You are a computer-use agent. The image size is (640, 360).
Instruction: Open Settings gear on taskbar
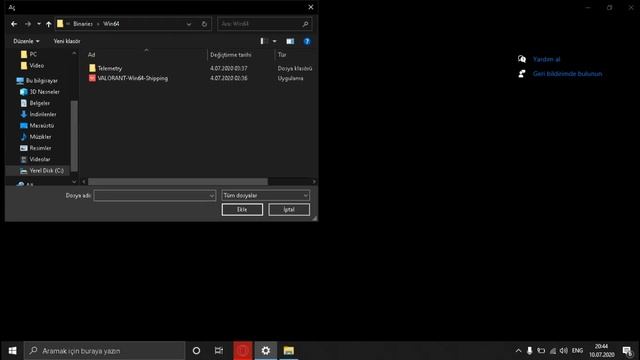coord(266,351)
